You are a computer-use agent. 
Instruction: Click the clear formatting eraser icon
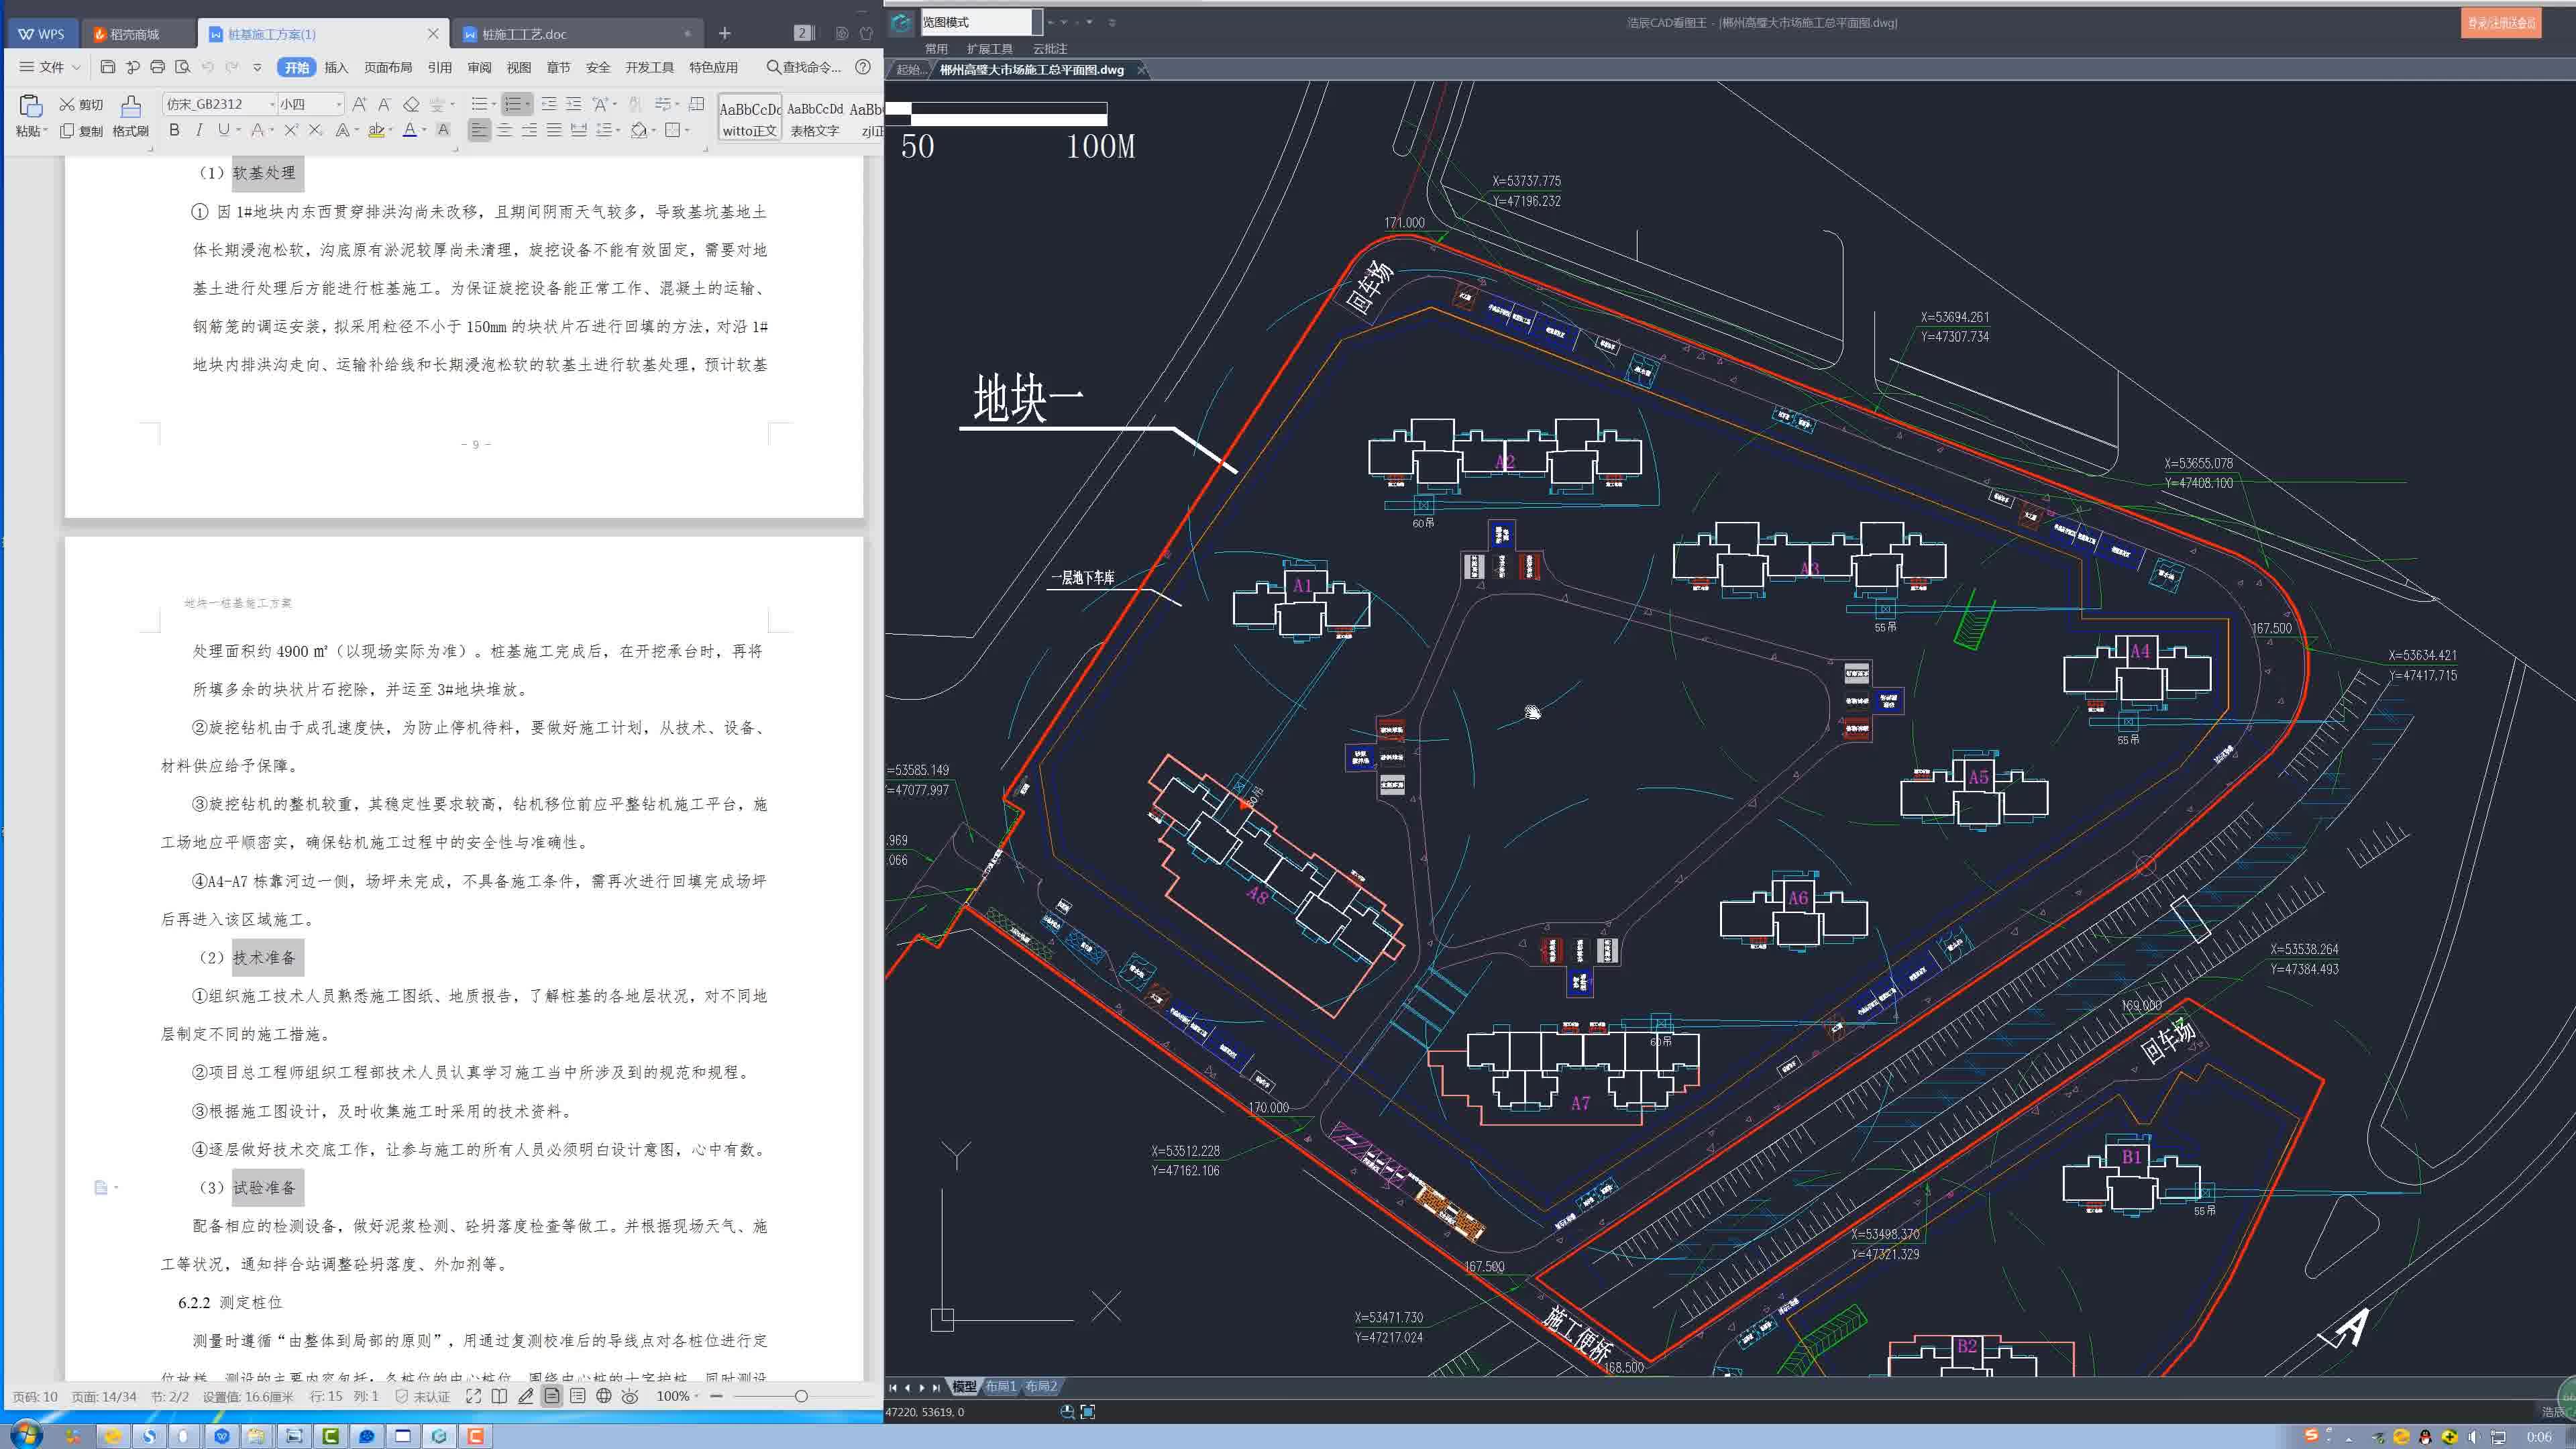click(x=411, y=104)
